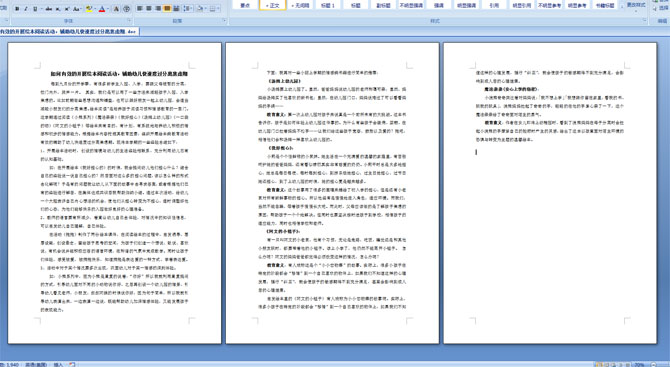Switch to the open document tab

click(x=69, y=32)
